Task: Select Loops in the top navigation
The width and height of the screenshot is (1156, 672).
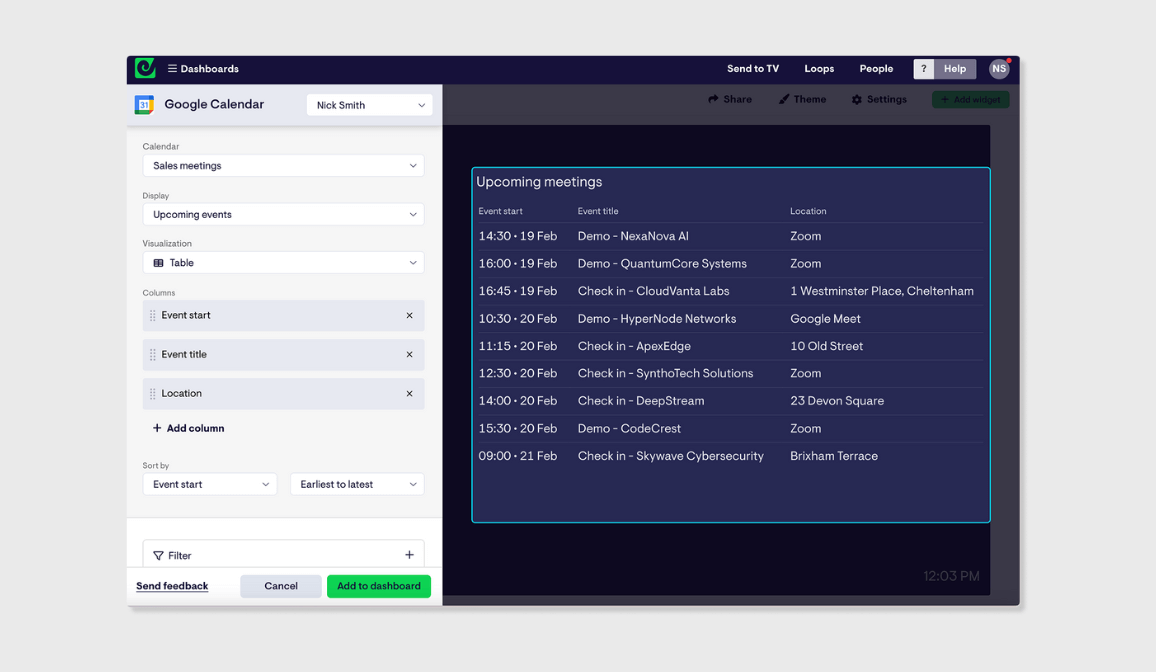Action: pyautogui.click(x=819, y=68)
